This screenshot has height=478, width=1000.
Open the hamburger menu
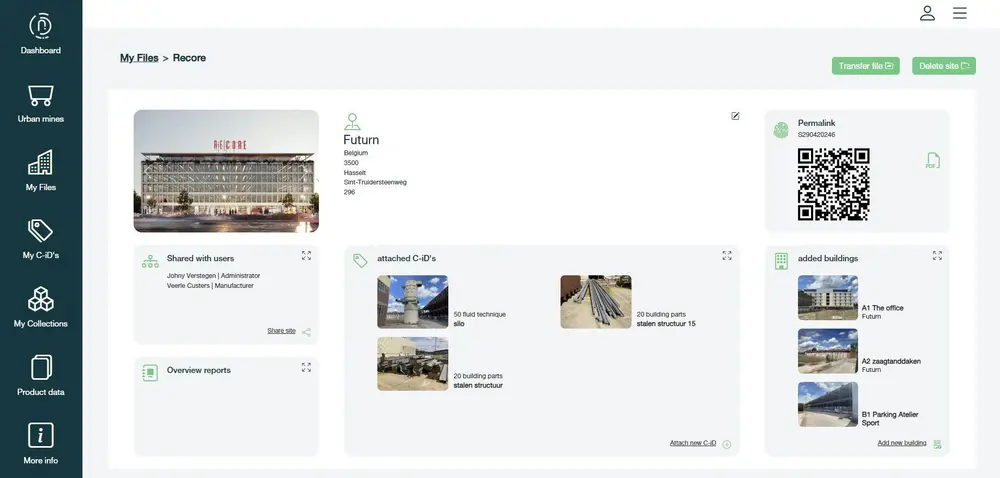pos(960,13)
